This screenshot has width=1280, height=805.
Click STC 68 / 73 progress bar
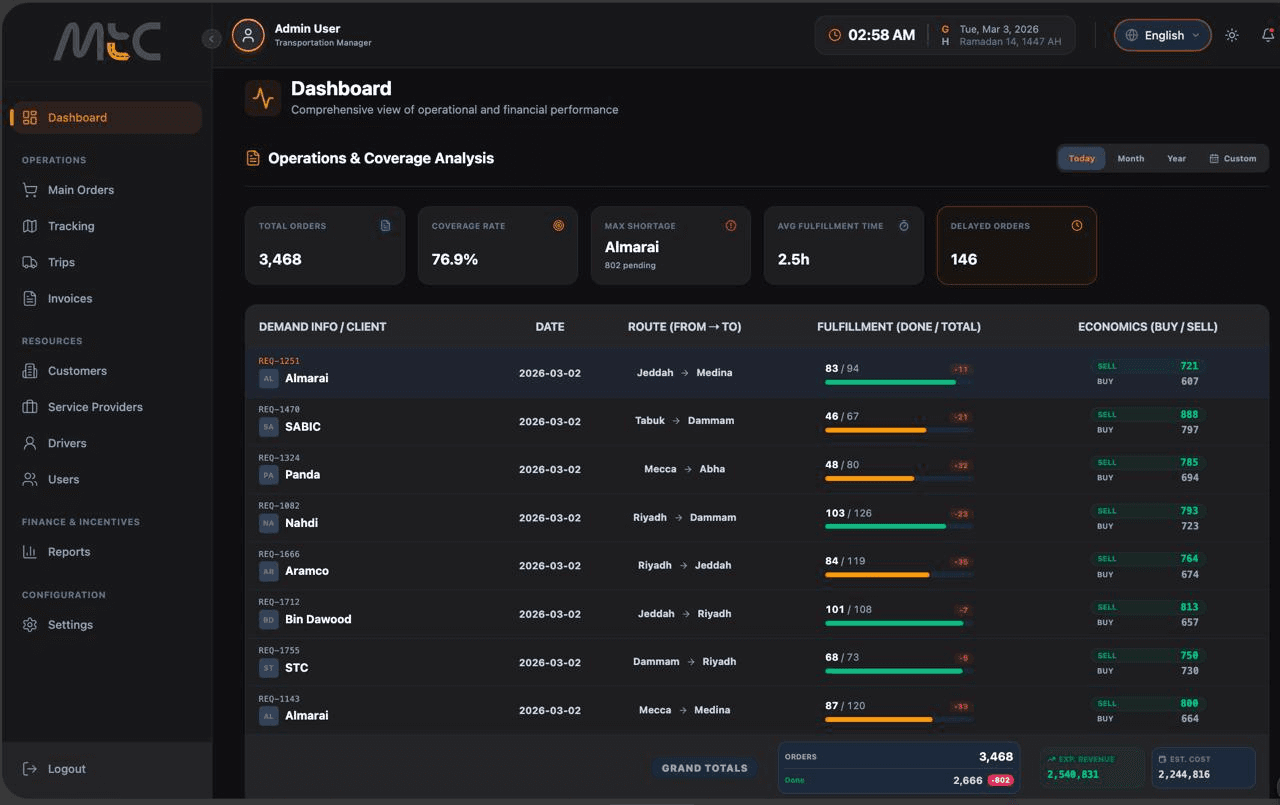(898, 671)
